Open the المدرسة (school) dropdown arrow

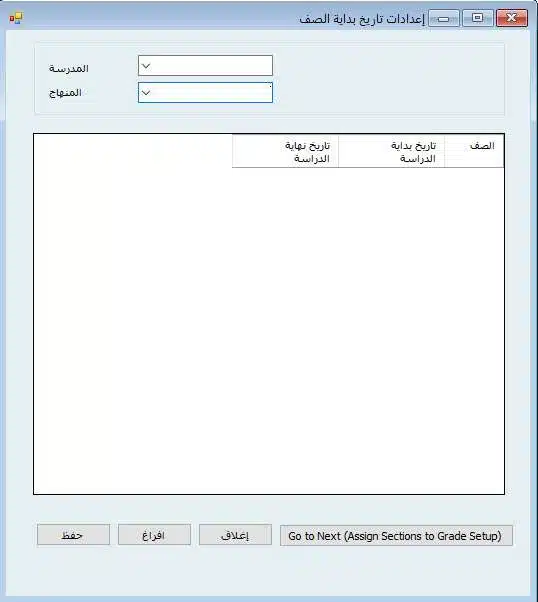pyautogui.click(x=146, y=66)
